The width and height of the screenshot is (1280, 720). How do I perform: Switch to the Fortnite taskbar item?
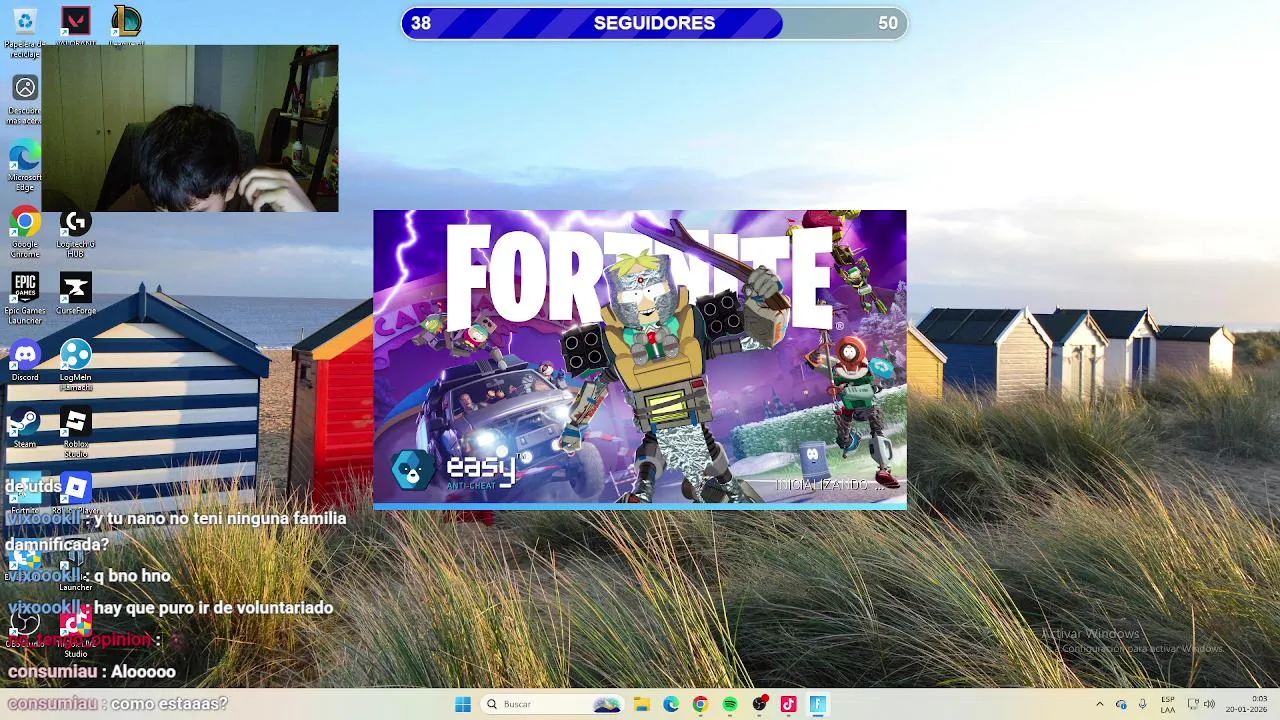[x=817, y=704]
